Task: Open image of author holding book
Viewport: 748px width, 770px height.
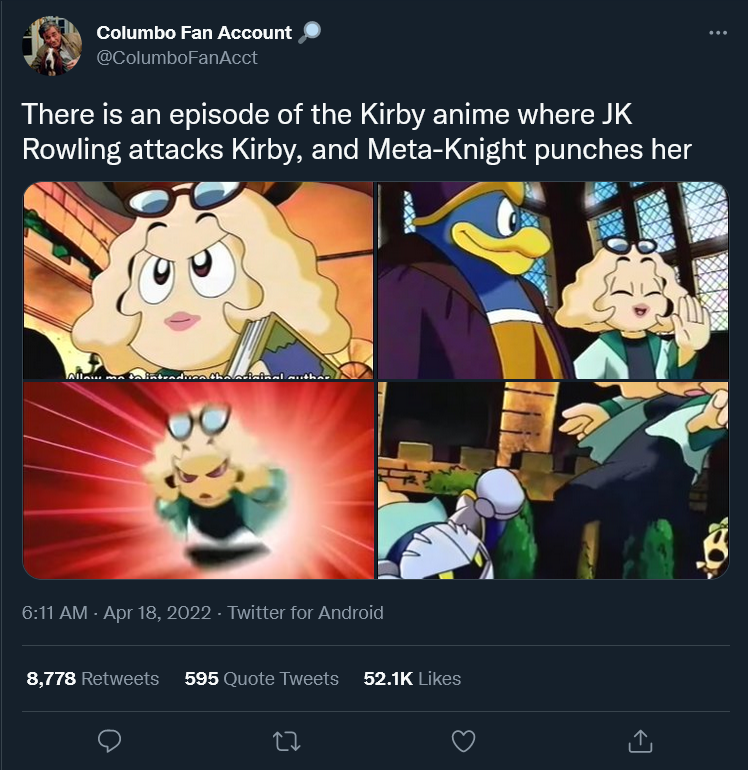Action: (198, 280)
